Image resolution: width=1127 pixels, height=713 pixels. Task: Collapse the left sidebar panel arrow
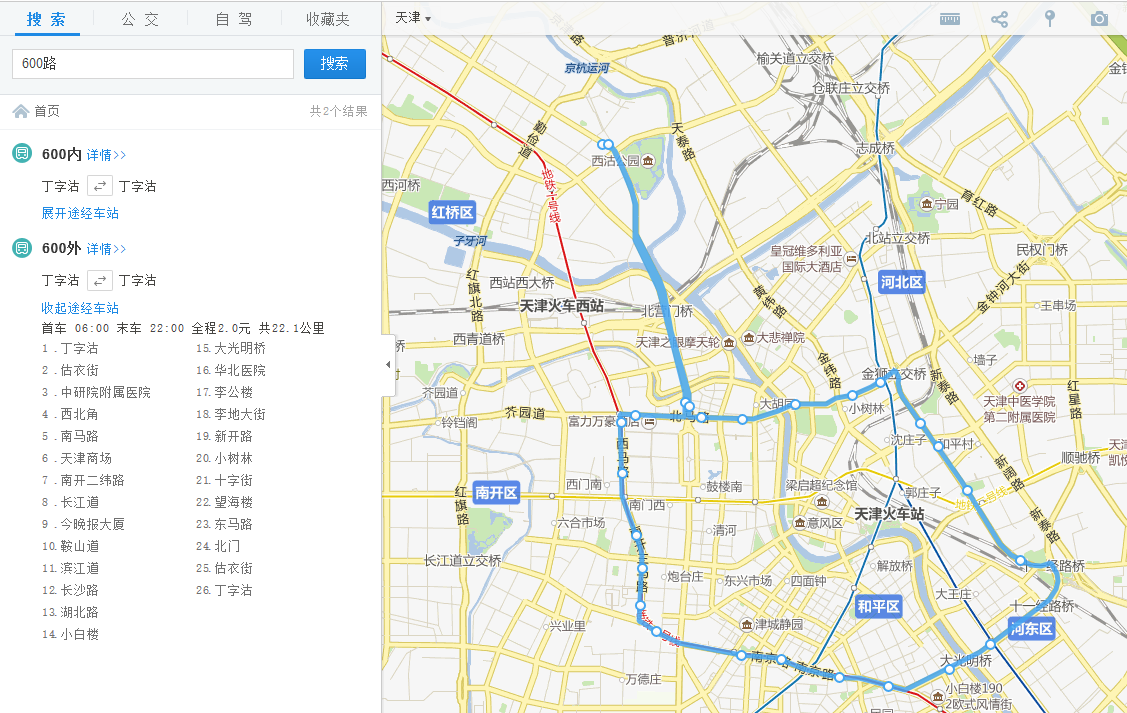[x=388, y=365]
